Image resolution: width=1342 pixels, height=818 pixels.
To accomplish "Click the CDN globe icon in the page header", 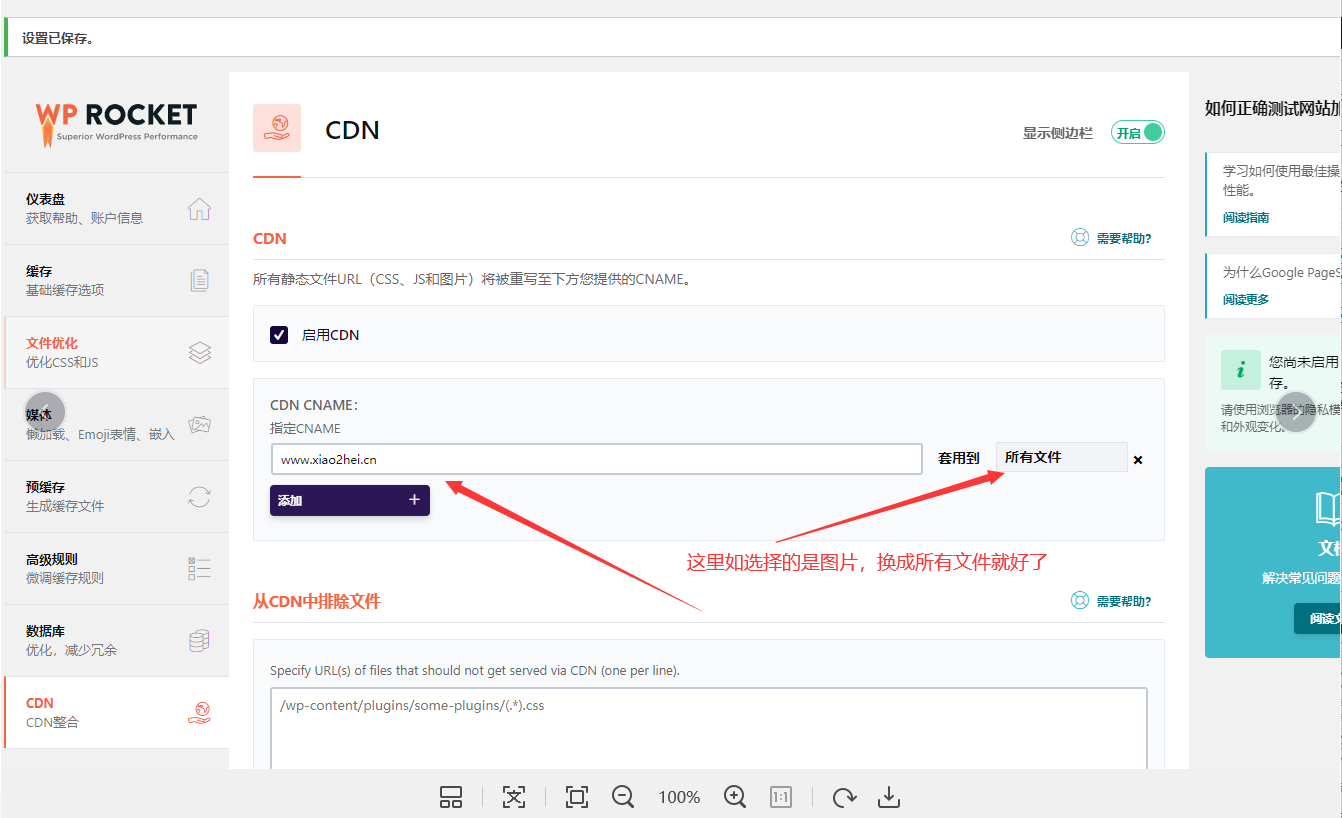I will pyautogui.click(x=277, y=128).
